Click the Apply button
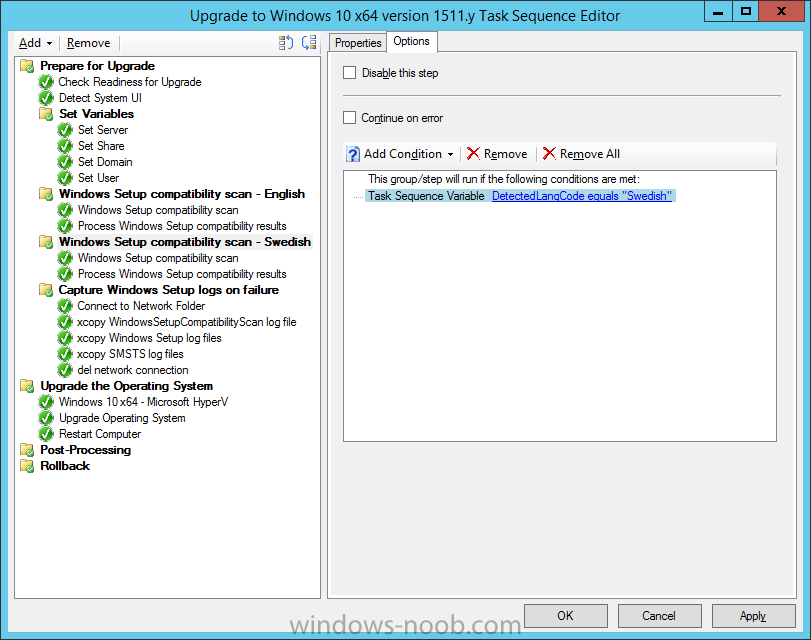811x640 pixels. tap(753, 616)
